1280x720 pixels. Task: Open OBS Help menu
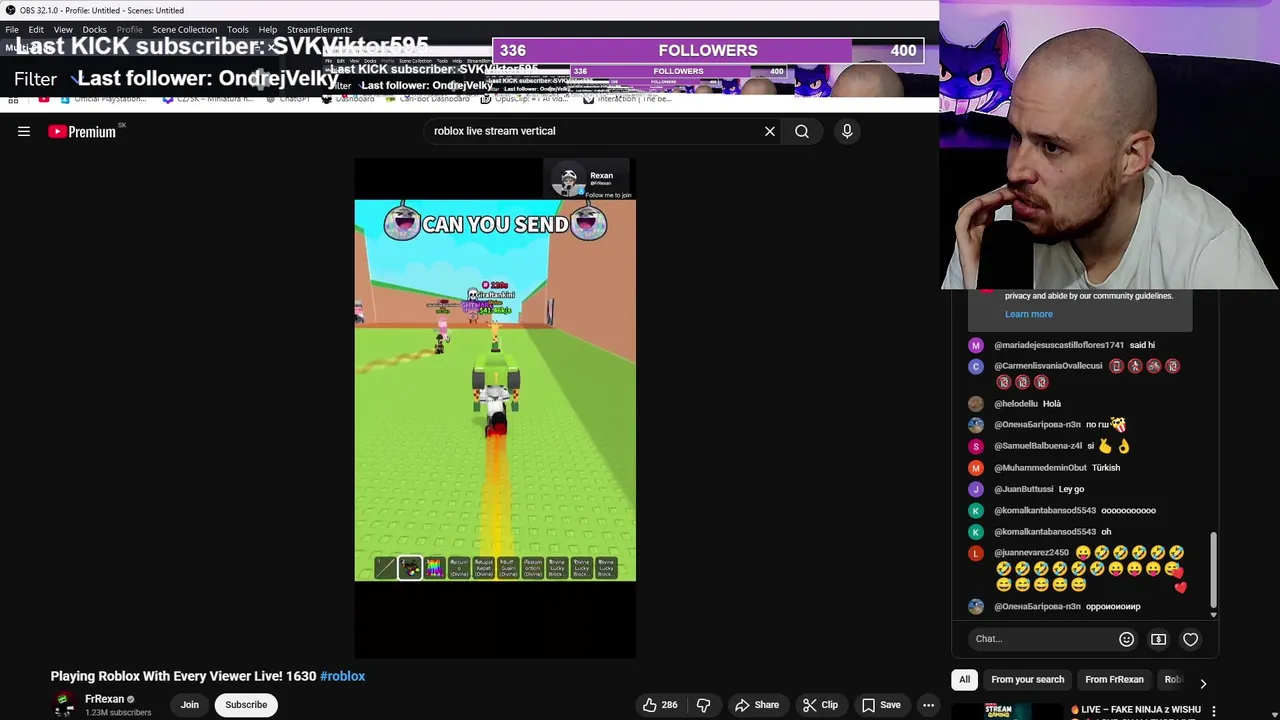267,30
